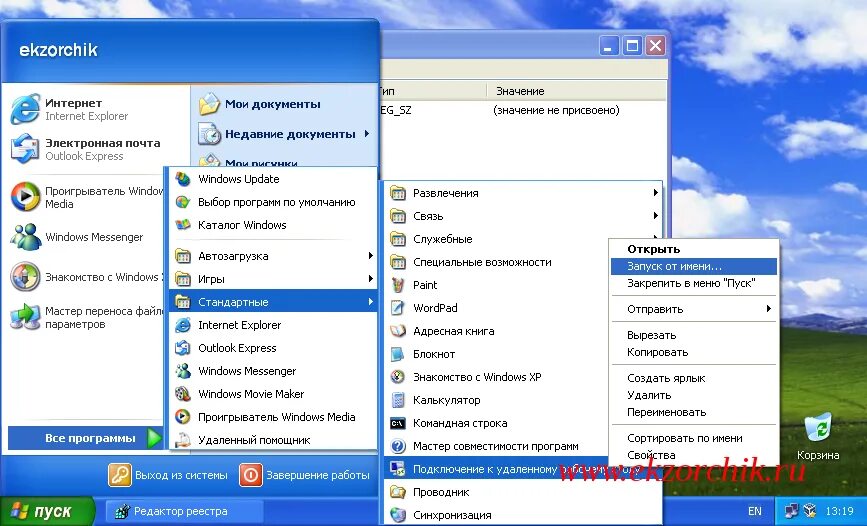The width and height of the screenshot is (867, 526).
Task: Switch to Редактор реестра taskbar button
Action: coord(182,511)
